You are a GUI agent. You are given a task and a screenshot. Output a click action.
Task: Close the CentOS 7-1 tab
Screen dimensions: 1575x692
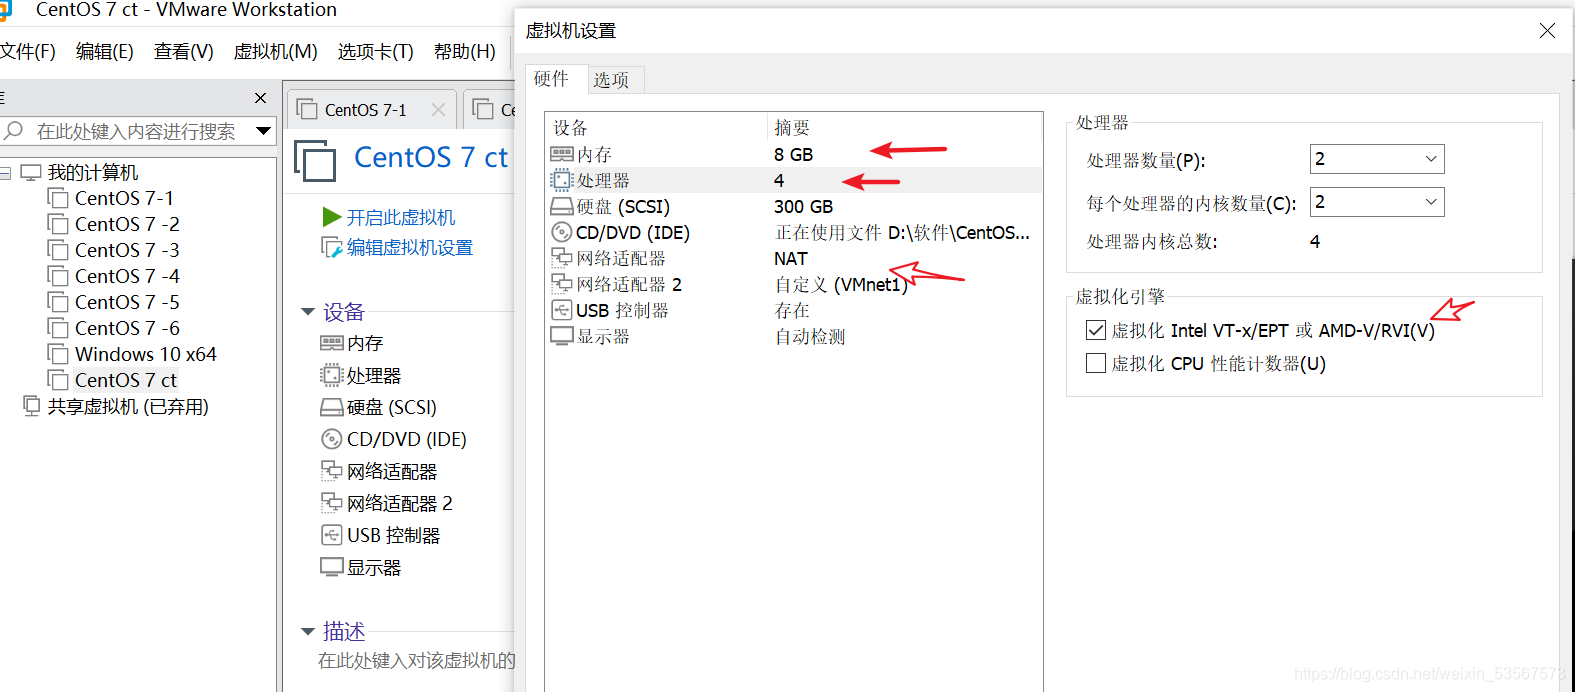pyautogui.click(x=438, y=110)
